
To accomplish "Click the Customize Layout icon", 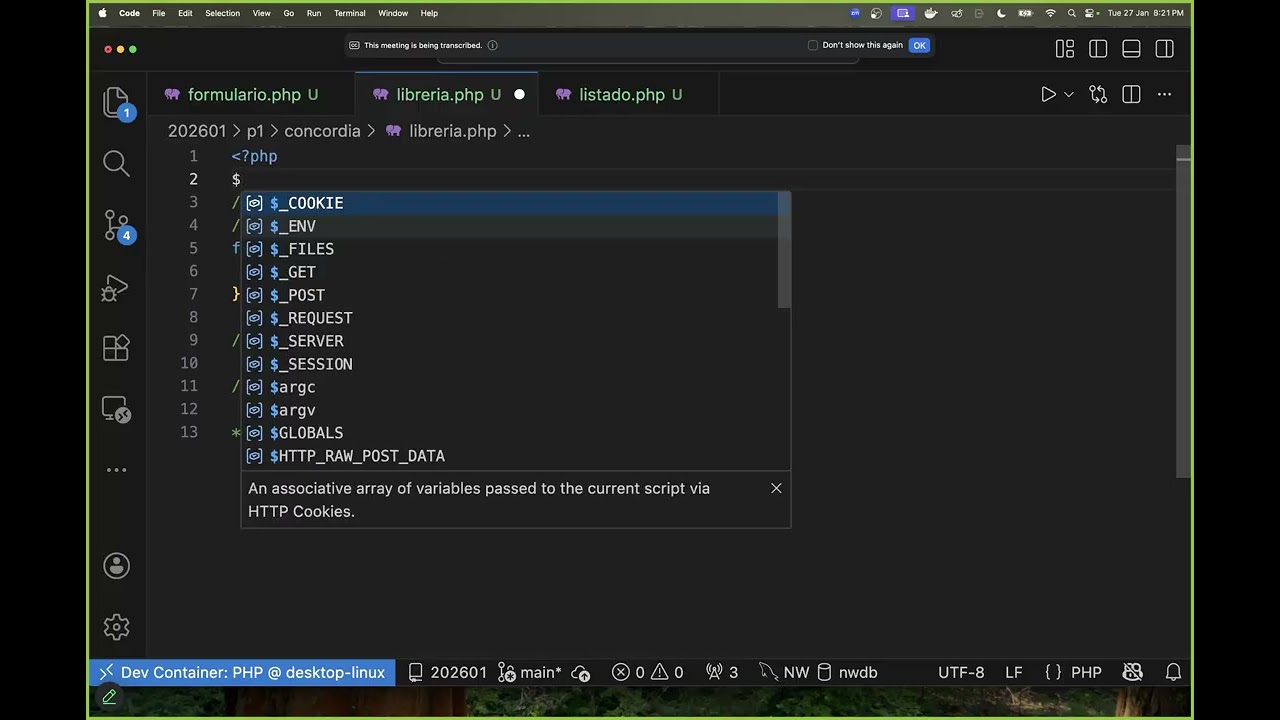I will point(1065,49).
